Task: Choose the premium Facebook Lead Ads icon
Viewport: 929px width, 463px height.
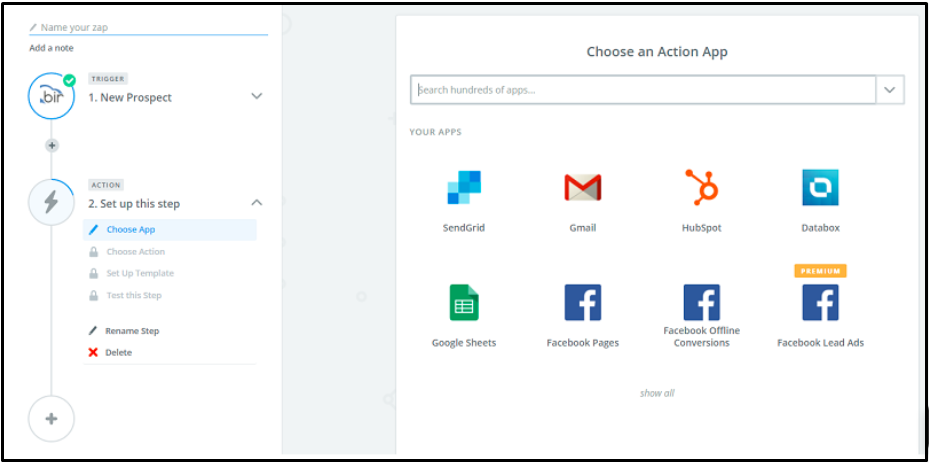Action: (820, 302)
